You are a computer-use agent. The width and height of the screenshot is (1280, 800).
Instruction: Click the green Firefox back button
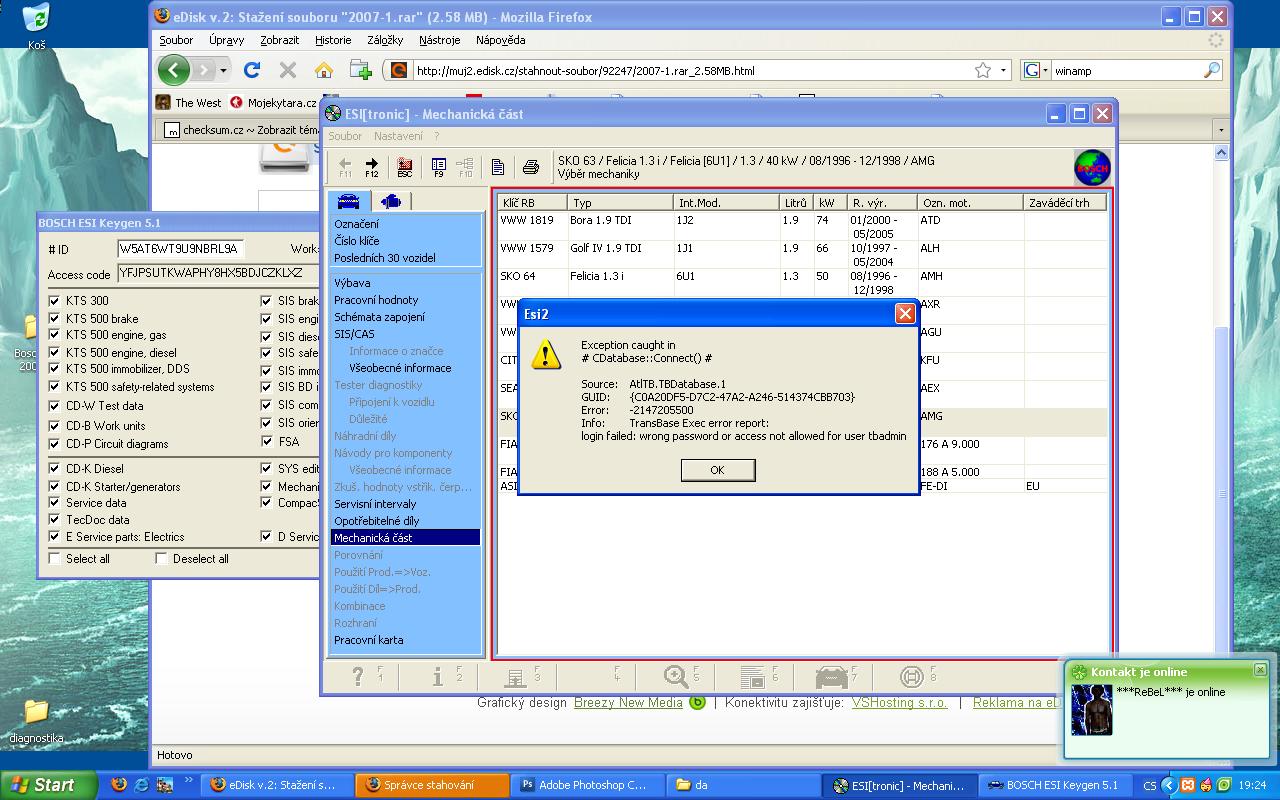pyautogui.click(x=173, y=70)
